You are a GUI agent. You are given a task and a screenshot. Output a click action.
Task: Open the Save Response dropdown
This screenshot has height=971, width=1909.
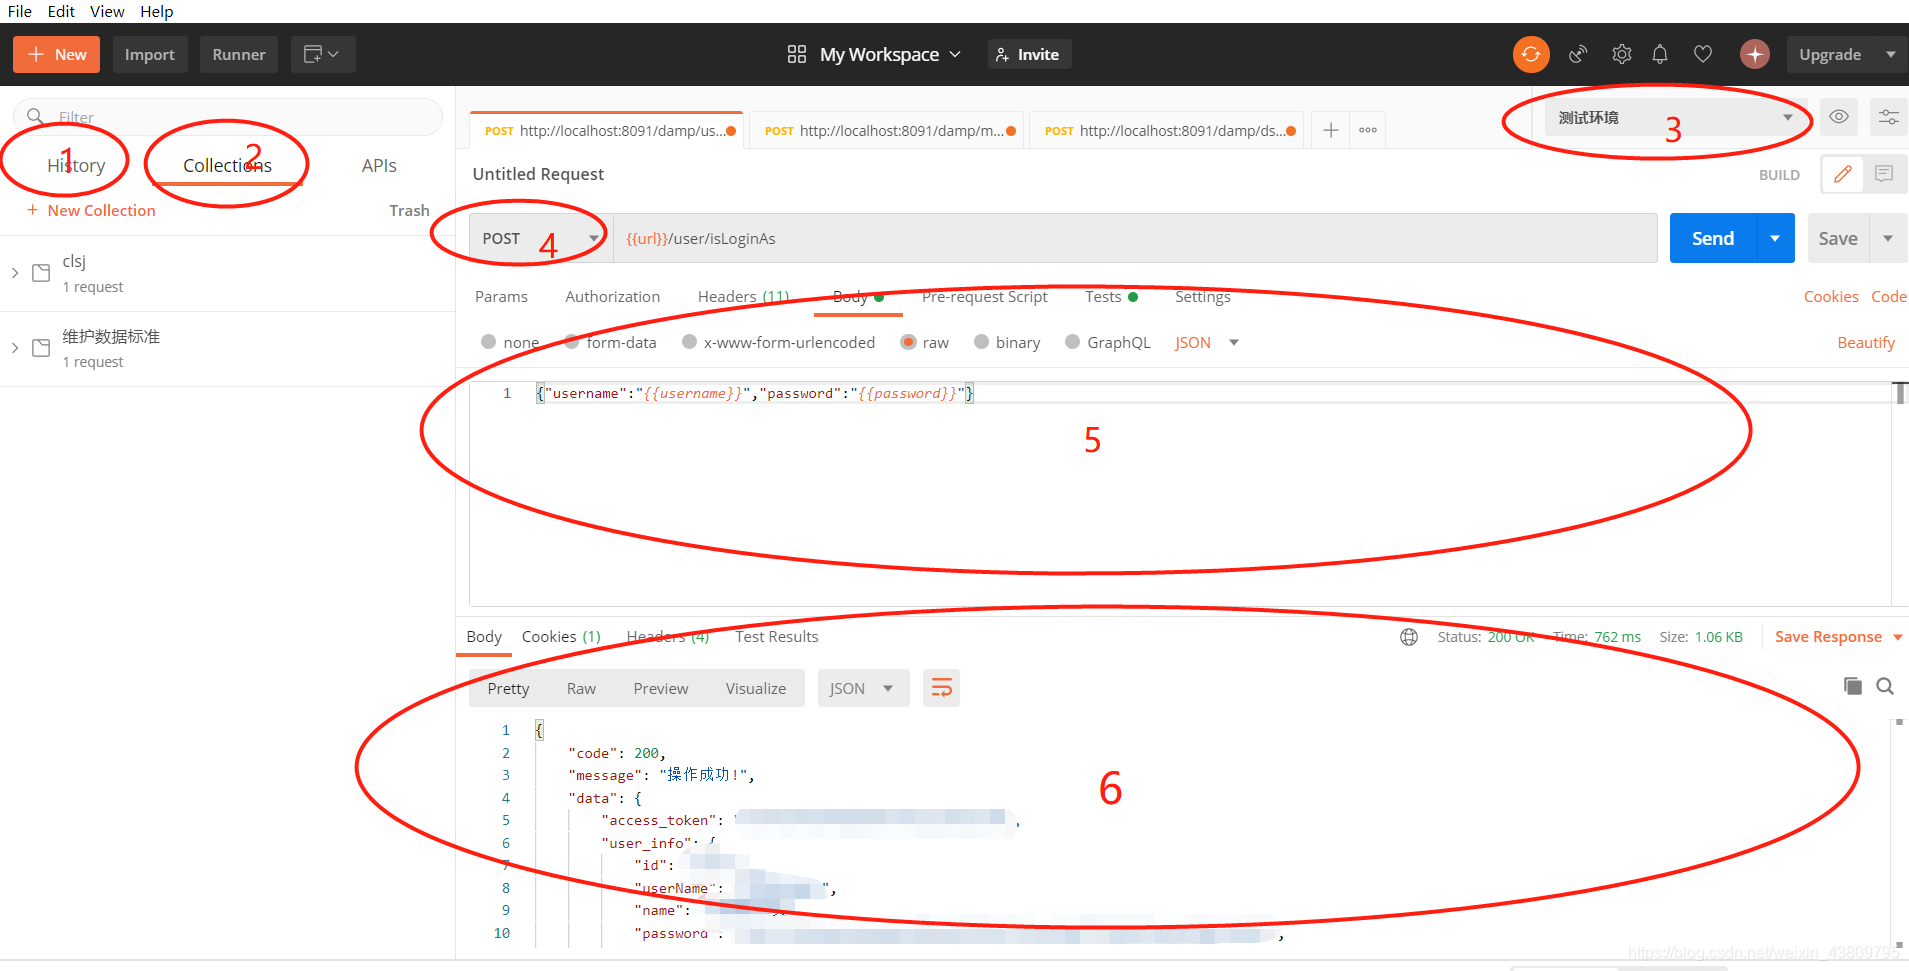tap(1839, 637)
